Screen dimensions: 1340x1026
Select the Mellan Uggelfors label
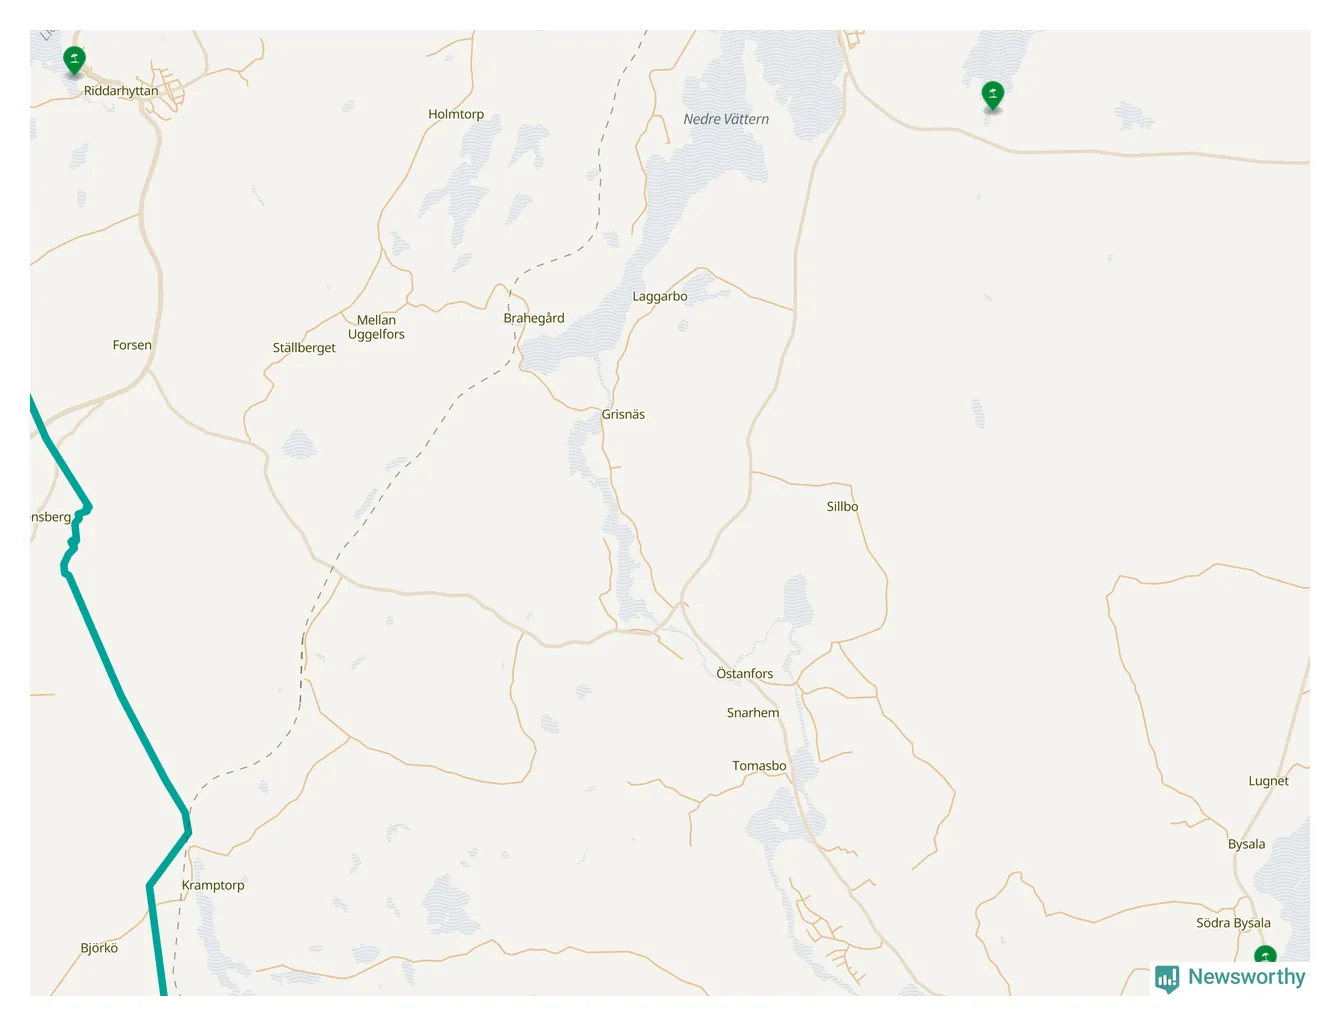[376, 328]
